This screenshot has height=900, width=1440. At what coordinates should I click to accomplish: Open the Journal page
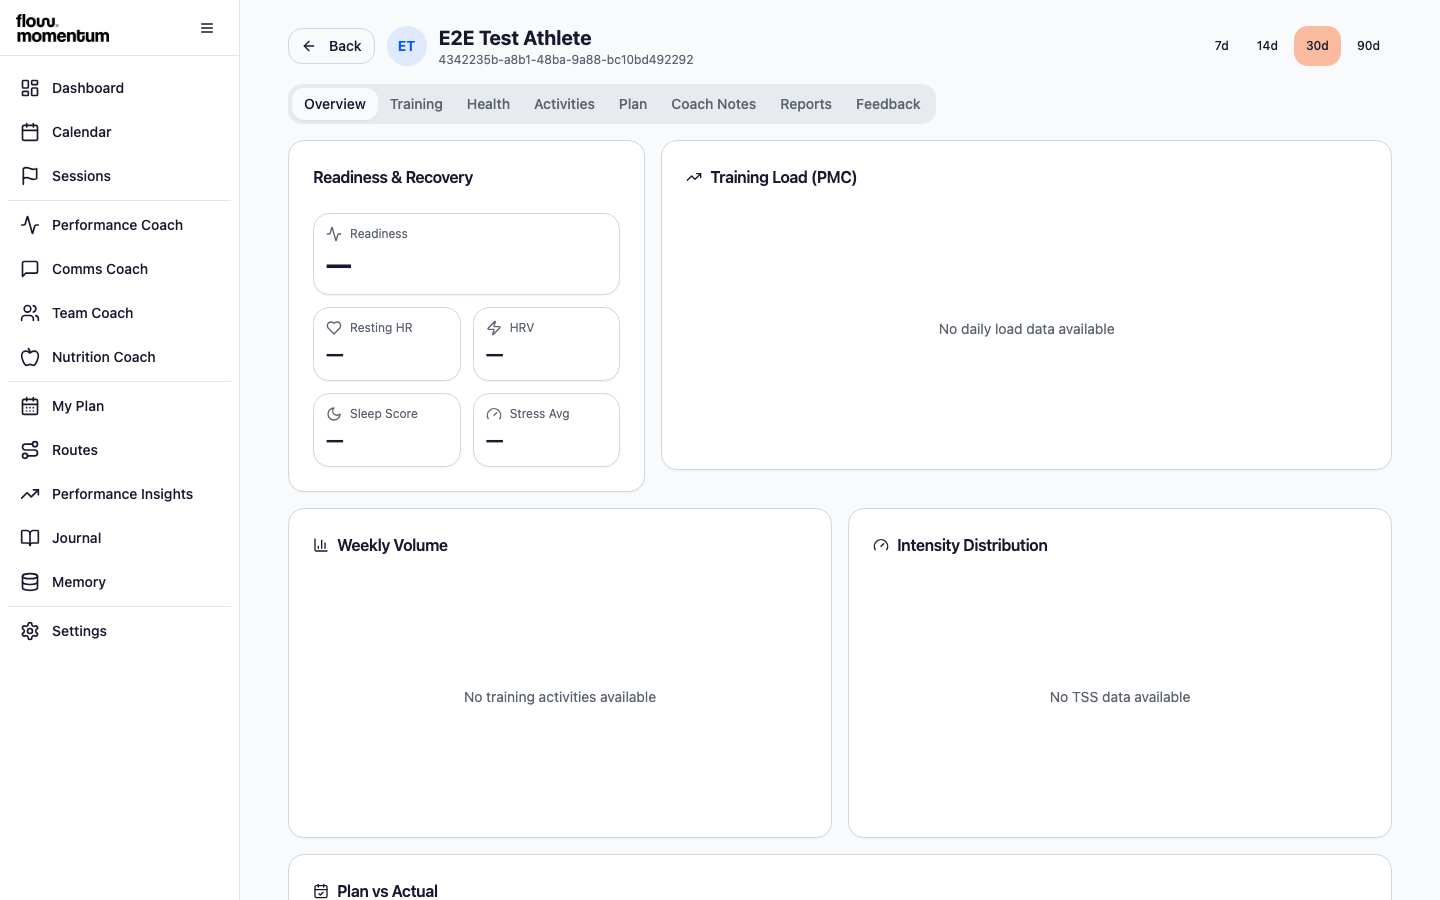(x=120, y=538)
